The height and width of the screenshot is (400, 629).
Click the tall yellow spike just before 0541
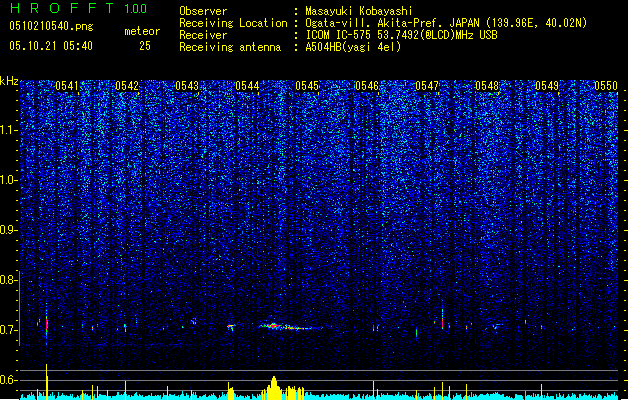[x=47, y=382]
